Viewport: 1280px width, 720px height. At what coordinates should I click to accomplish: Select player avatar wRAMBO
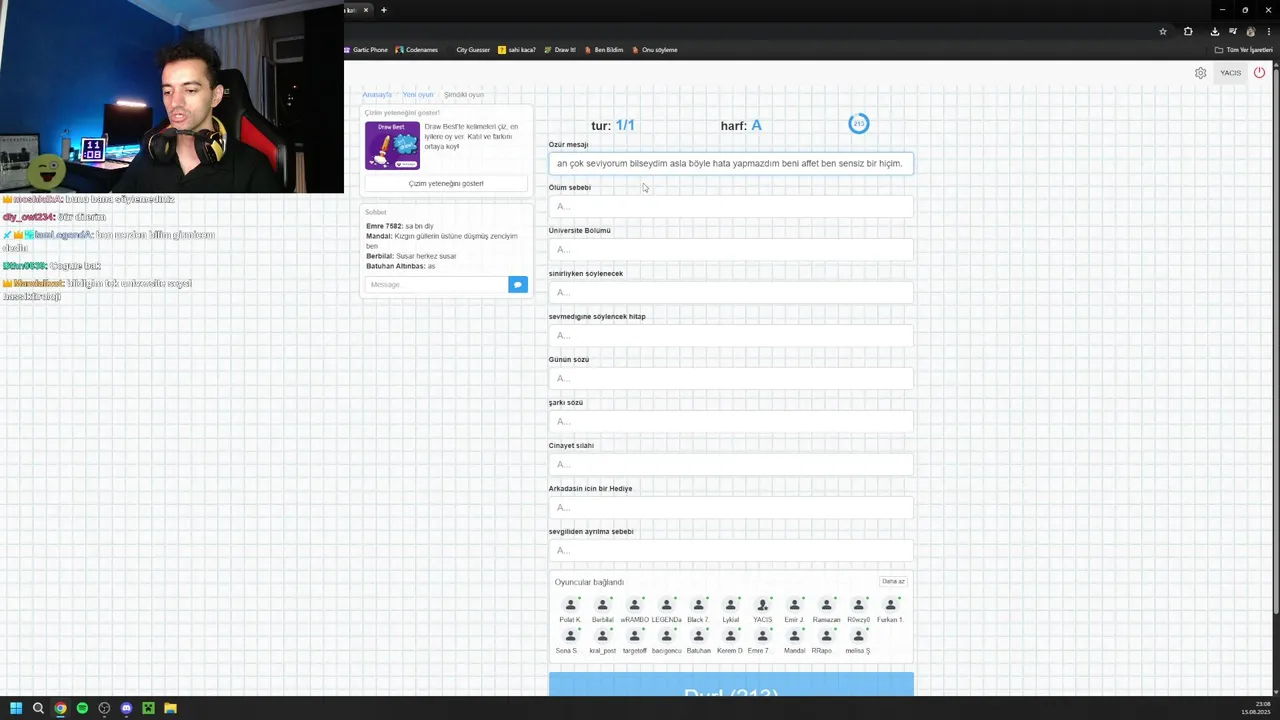pos(634,610)
